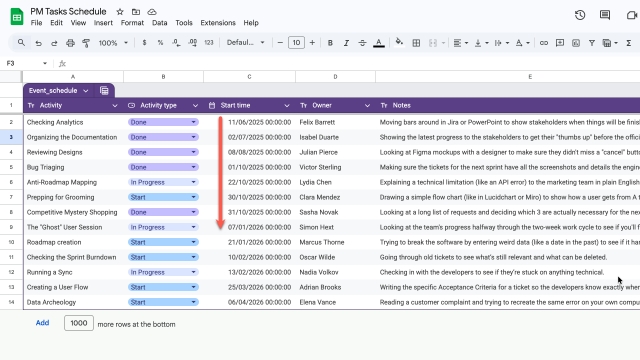Print the spreadsheet
640x360 pixels.
click(70, 43)
